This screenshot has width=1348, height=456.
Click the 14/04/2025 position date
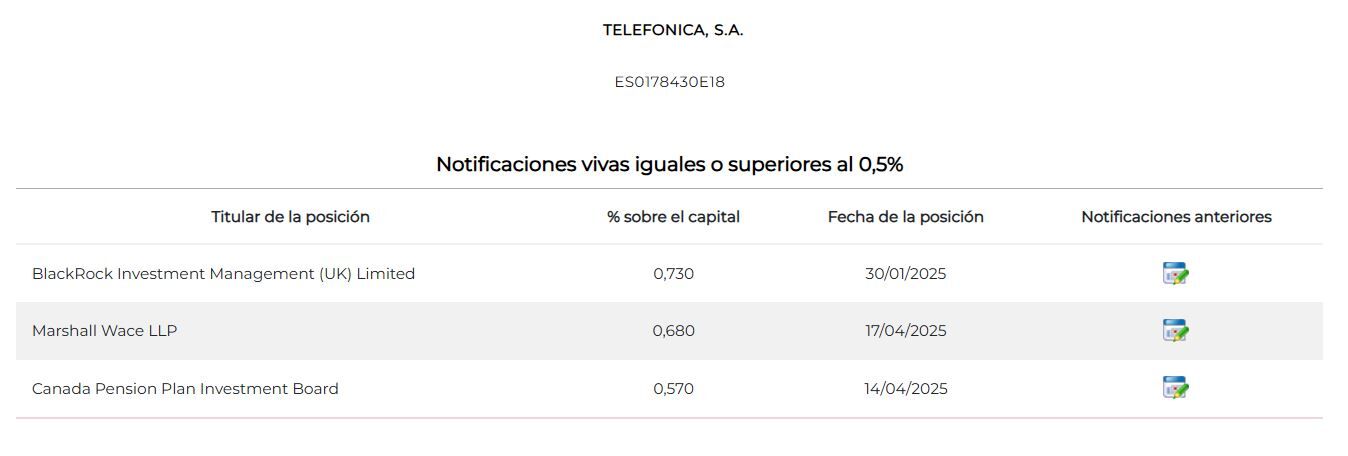[905, 389]
